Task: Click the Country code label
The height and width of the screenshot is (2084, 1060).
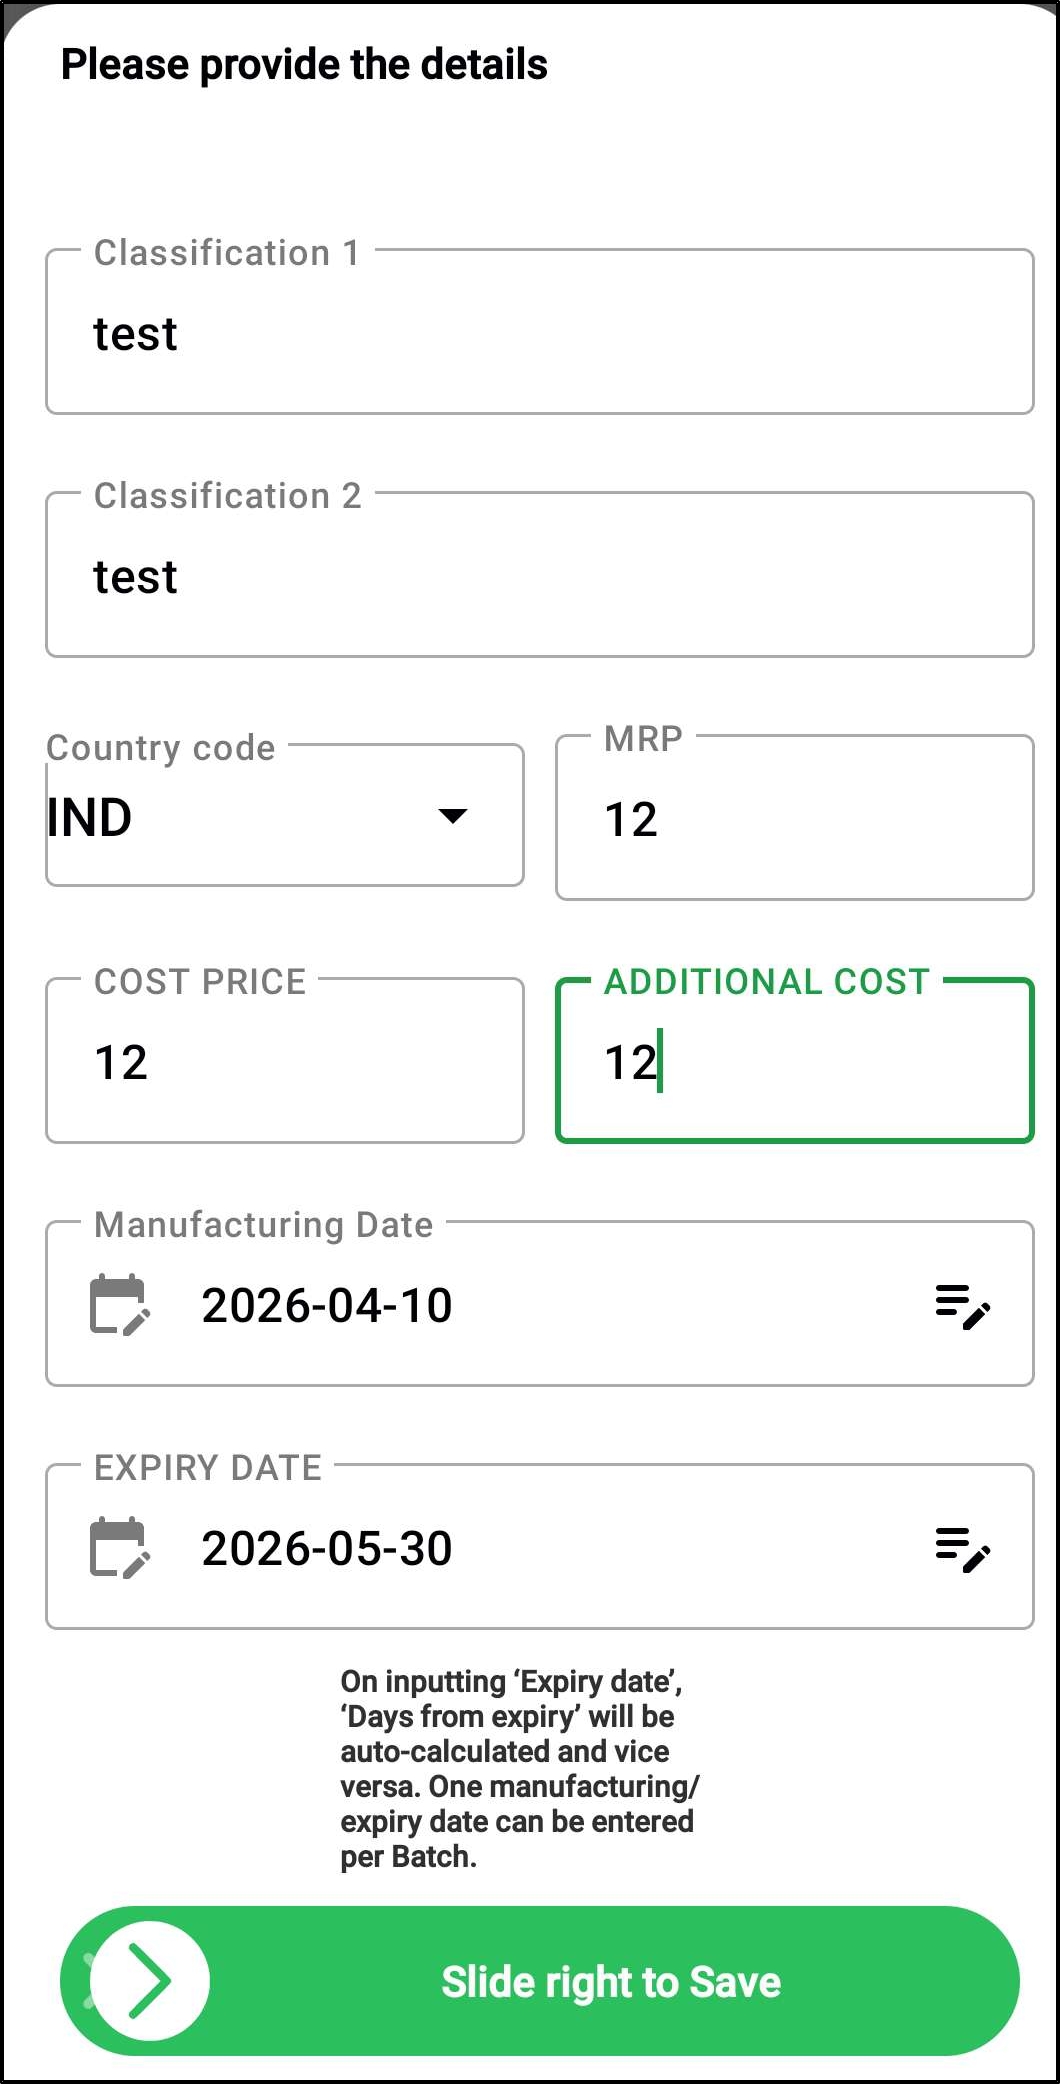Action: coord(161,748)
